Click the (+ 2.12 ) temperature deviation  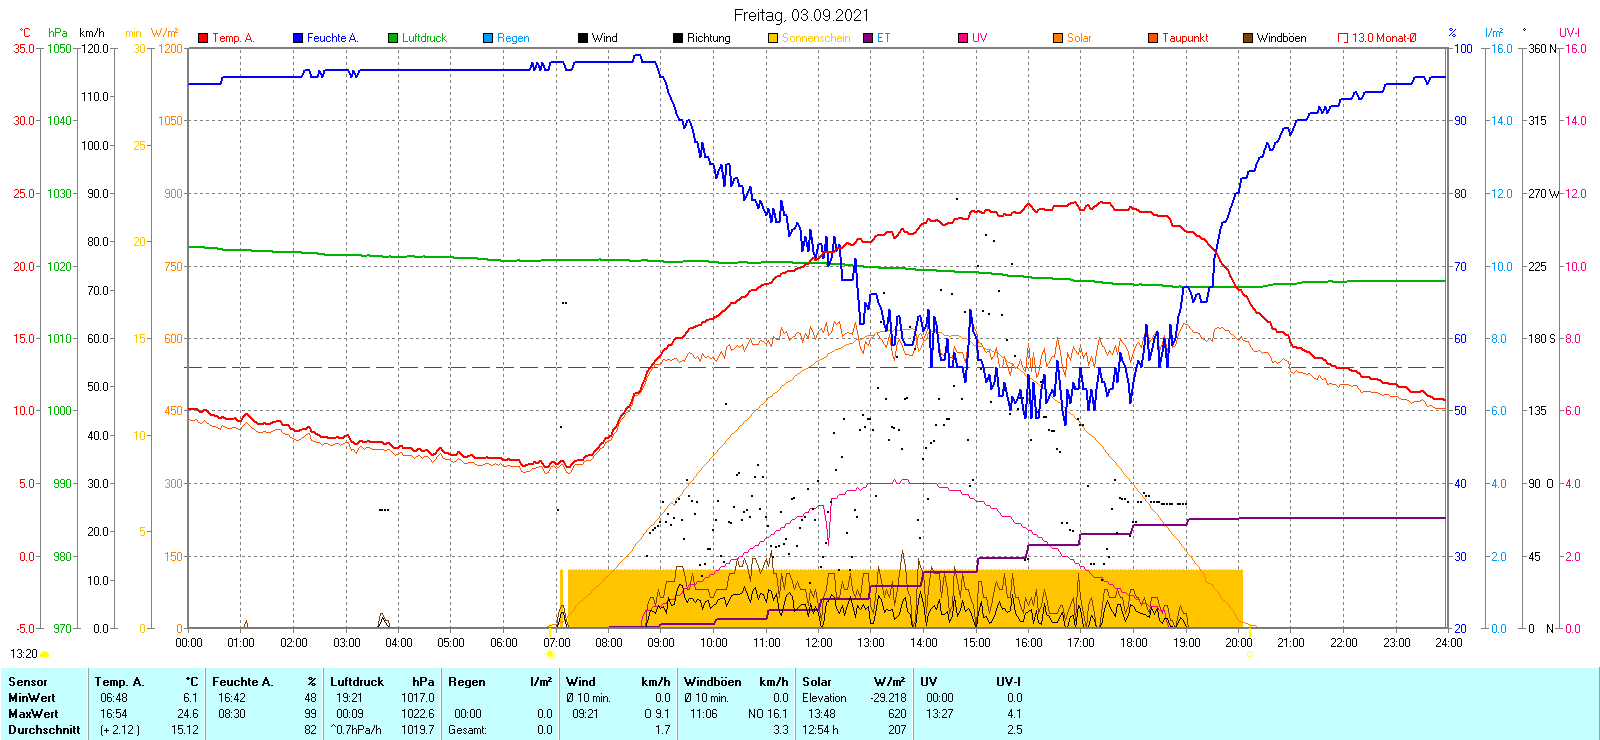pyautogui.click(x=120, y=730)
